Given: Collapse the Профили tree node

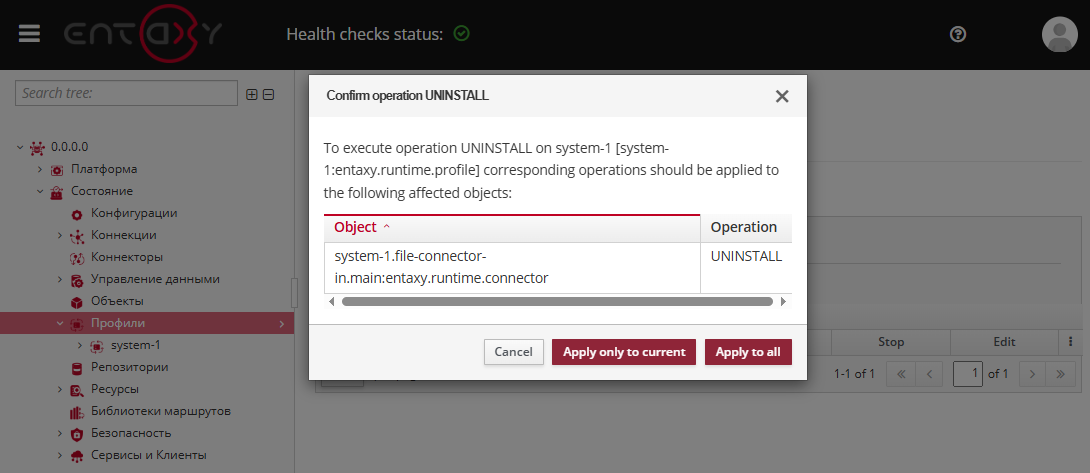Looking at the screenshot, I should pos(60,323).
